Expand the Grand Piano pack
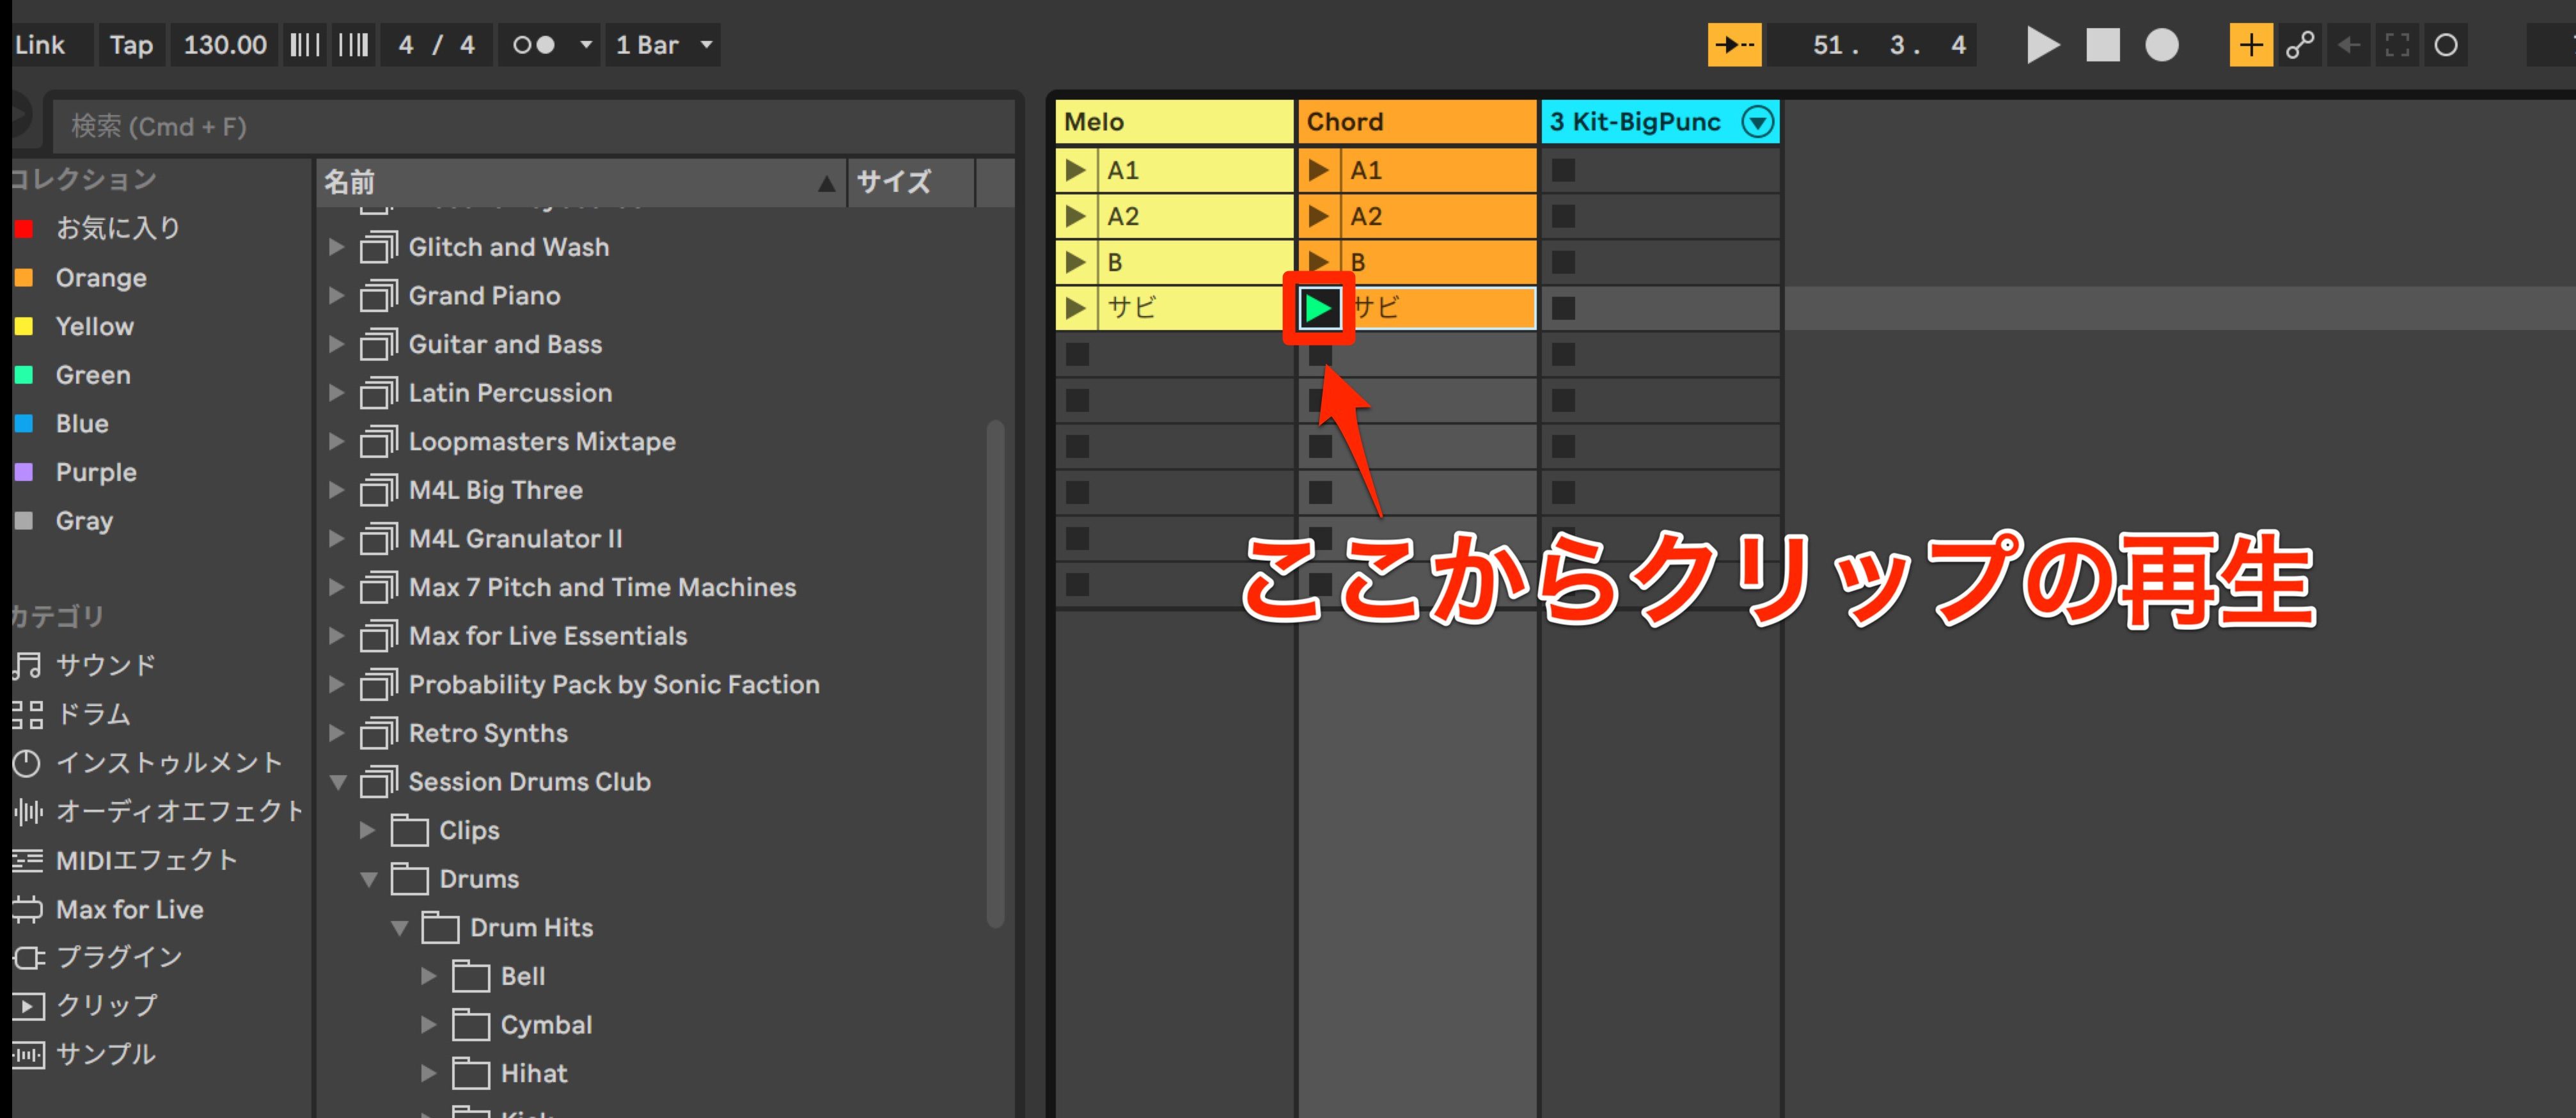This screenshot has height=1118, width=2576. 337,296
